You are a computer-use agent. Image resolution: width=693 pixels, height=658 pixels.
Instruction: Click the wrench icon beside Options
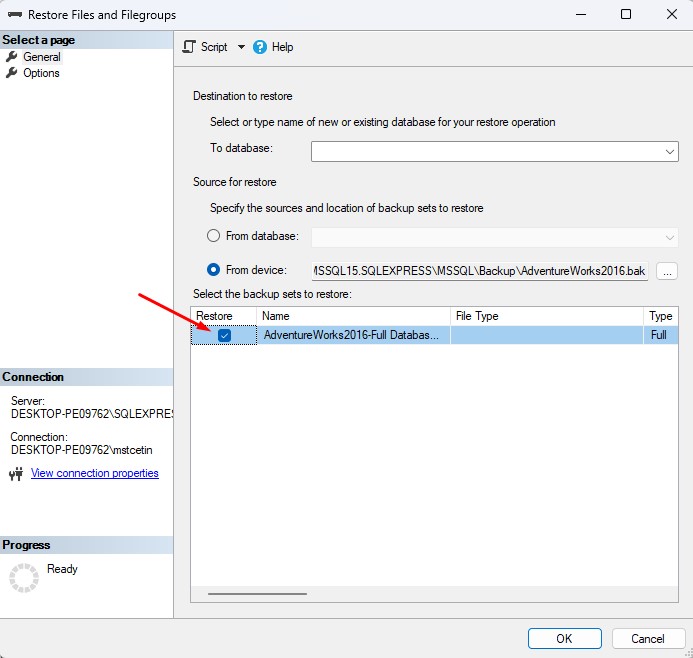(x=11, y=72)
